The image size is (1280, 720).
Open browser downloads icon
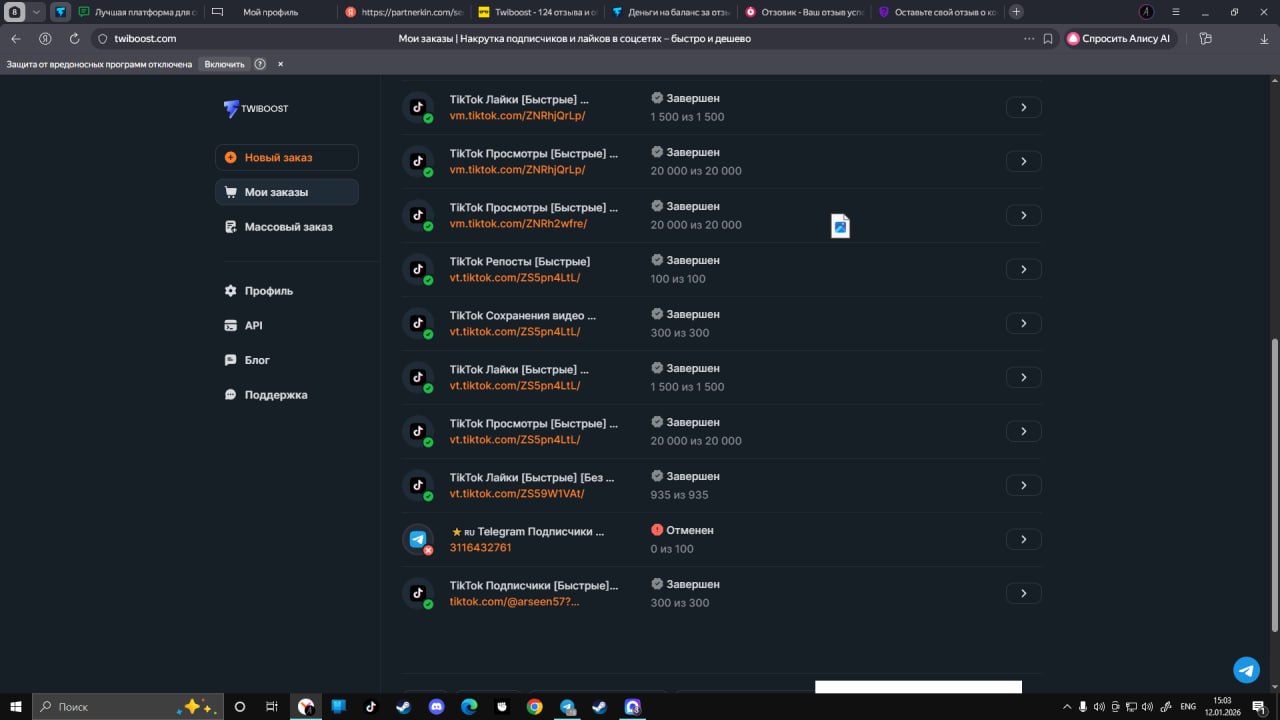point(1264,39)
